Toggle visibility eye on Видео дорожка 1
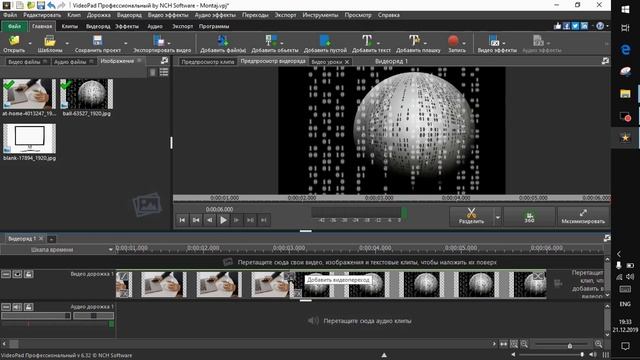 coord(17,274)
